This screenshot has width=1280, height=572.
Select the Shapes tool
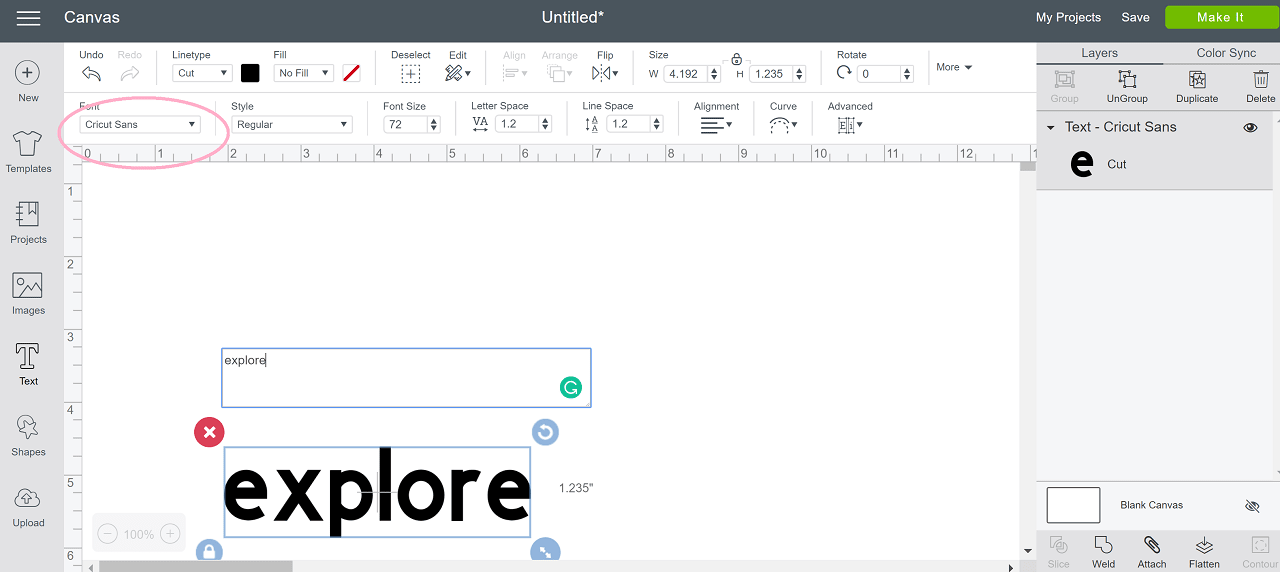(x=28, y=436)
